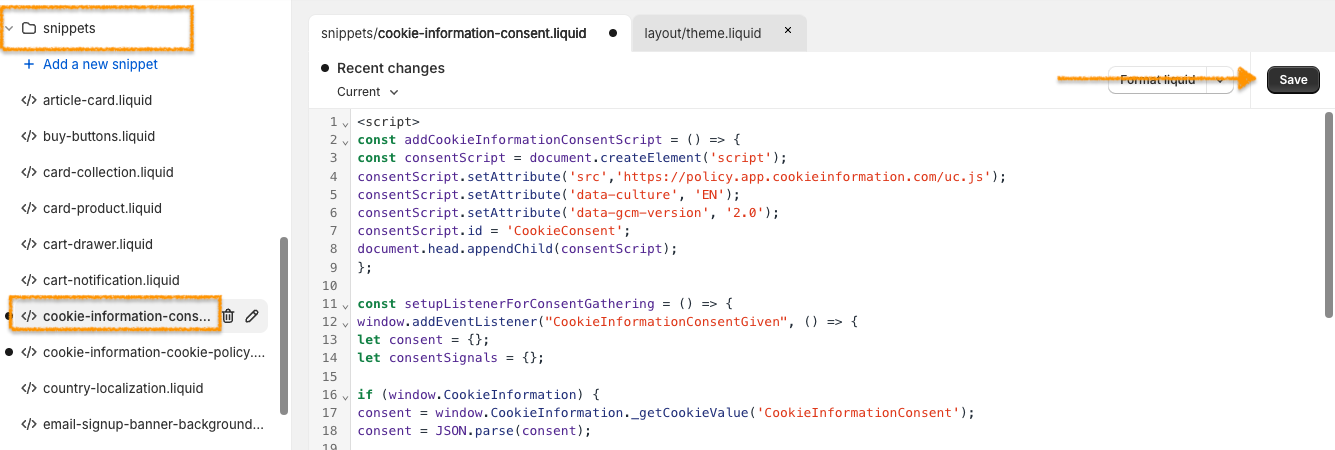Open buy-buttons.liquid file
Screen dimensions: 1335x450
[x=99, y=136]
